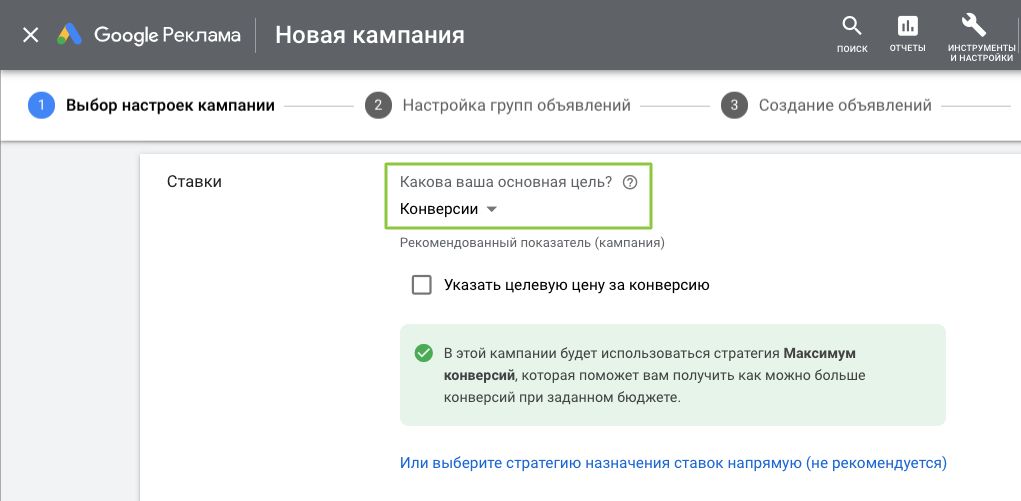
Task: Go to step Выбор настроек кампании
Action: click(170, 105)
